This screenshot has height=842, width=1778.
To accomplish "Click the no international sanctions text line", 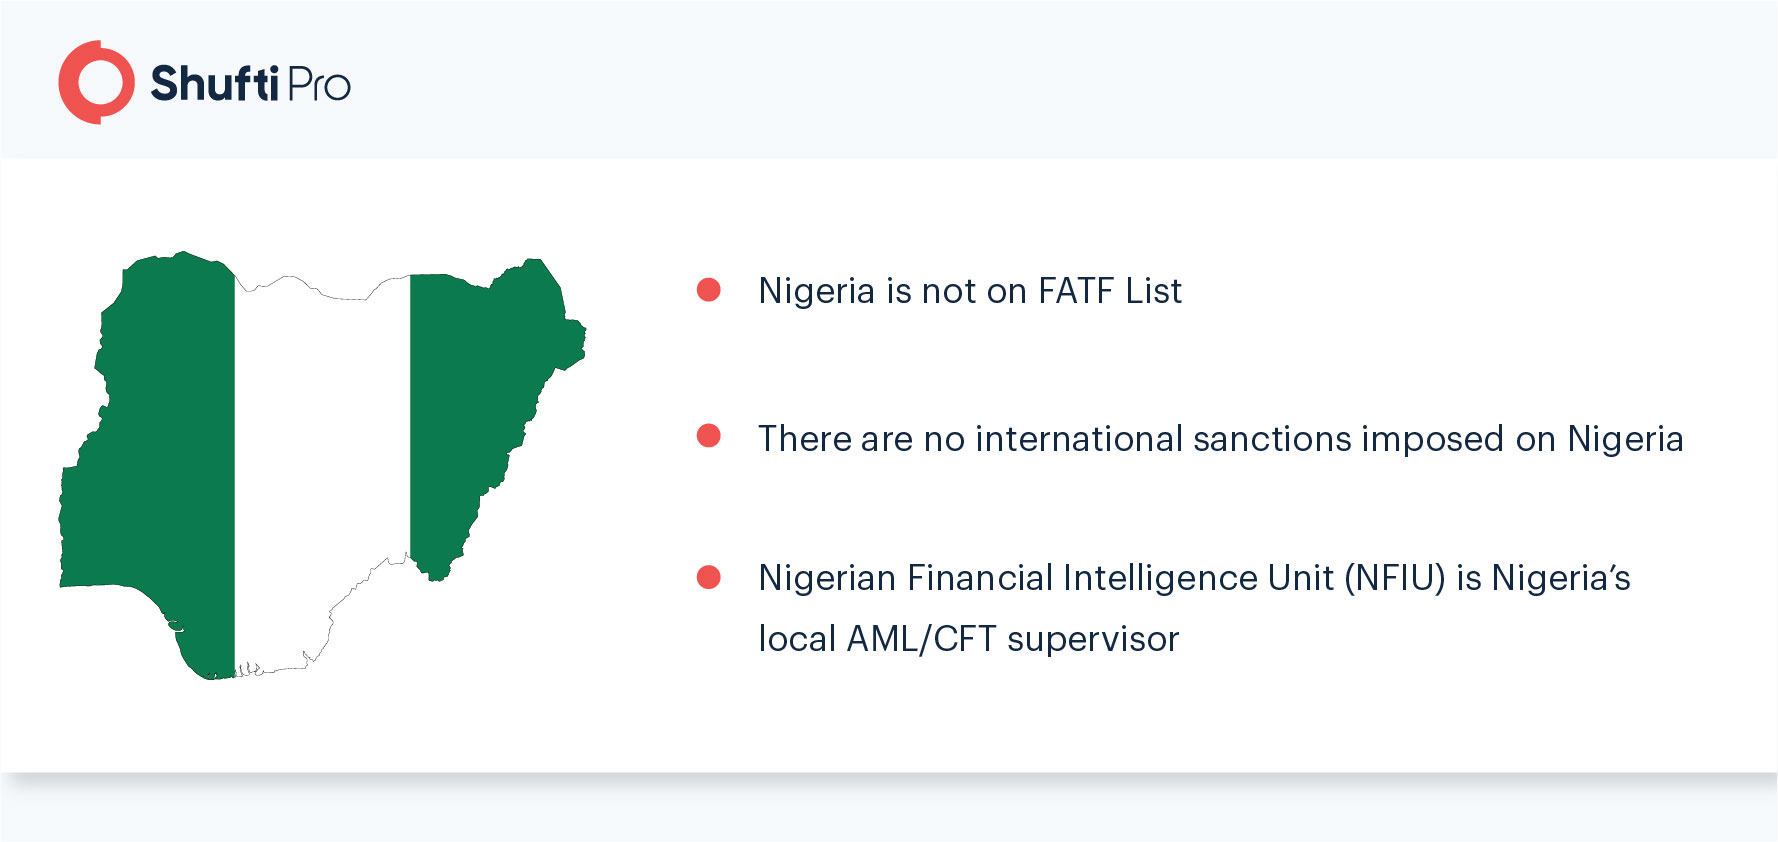I will click(x=1221, y=439).
